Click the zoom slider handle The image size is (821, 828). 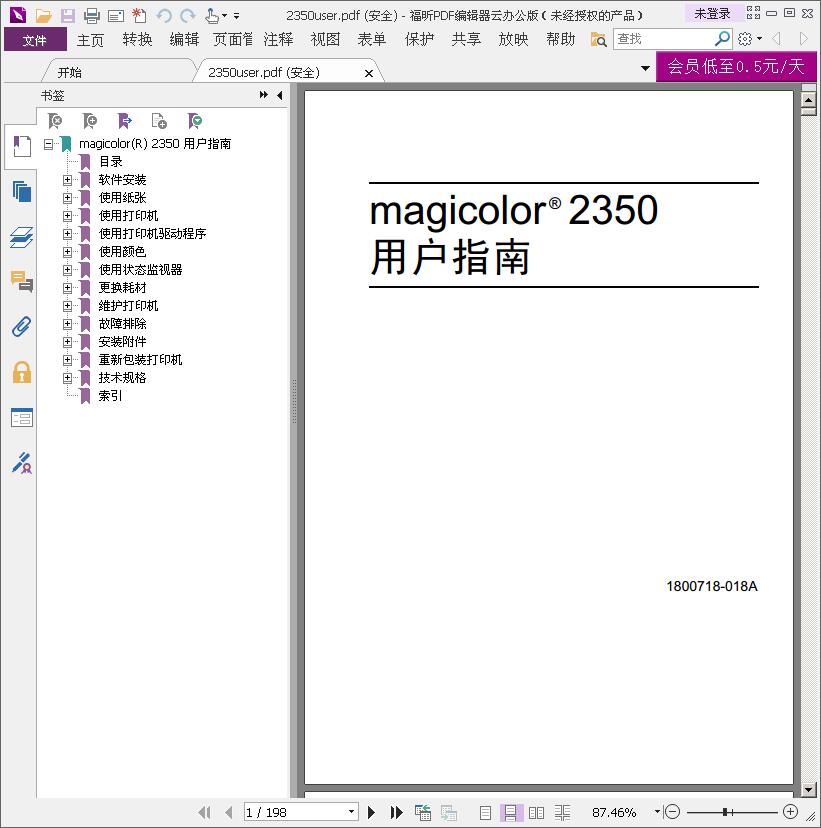(x=726, y=812)
